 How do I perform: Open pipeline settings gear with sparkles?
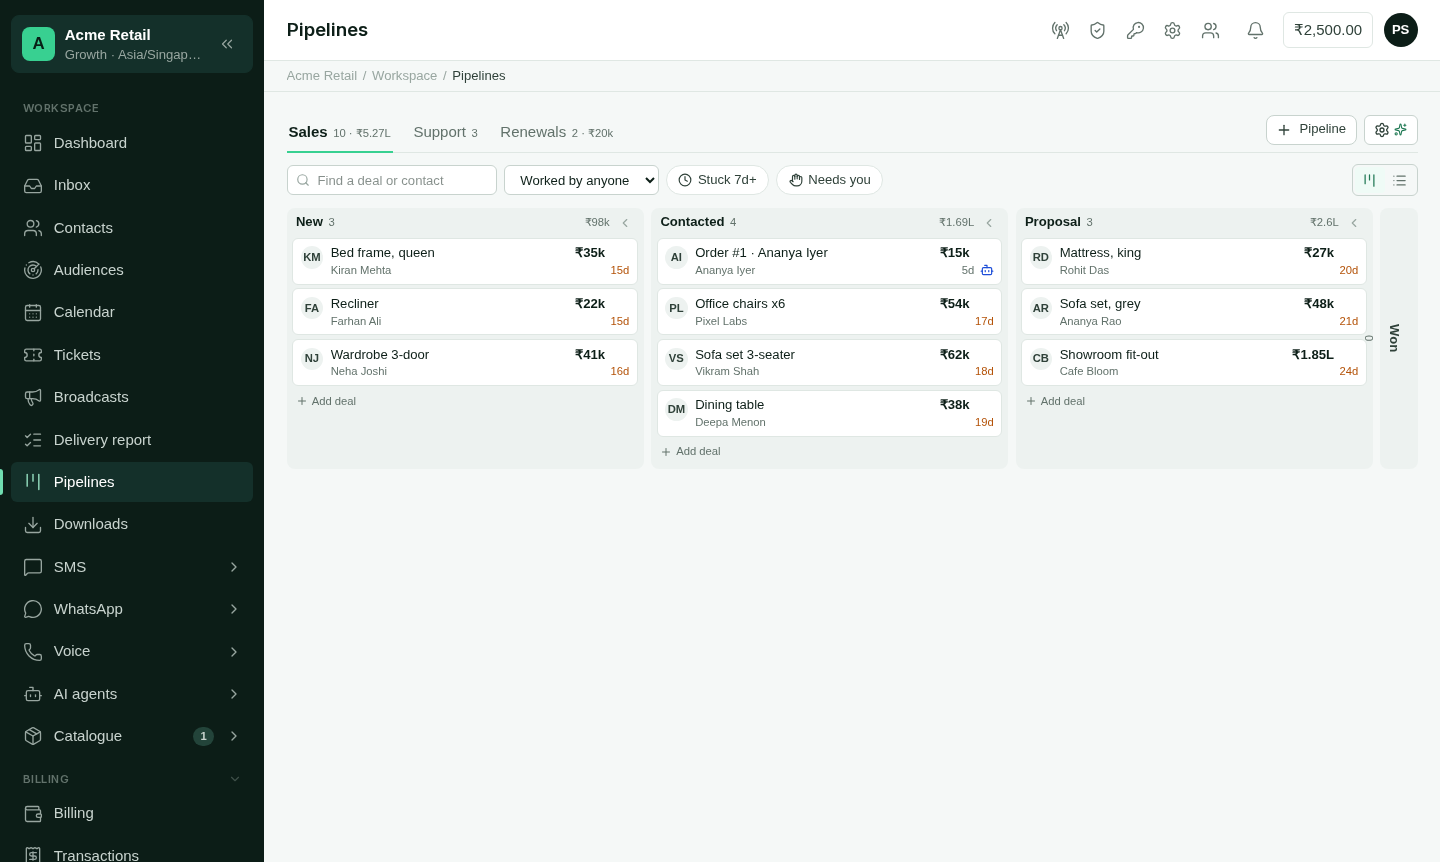click(x=1391, y=130)
